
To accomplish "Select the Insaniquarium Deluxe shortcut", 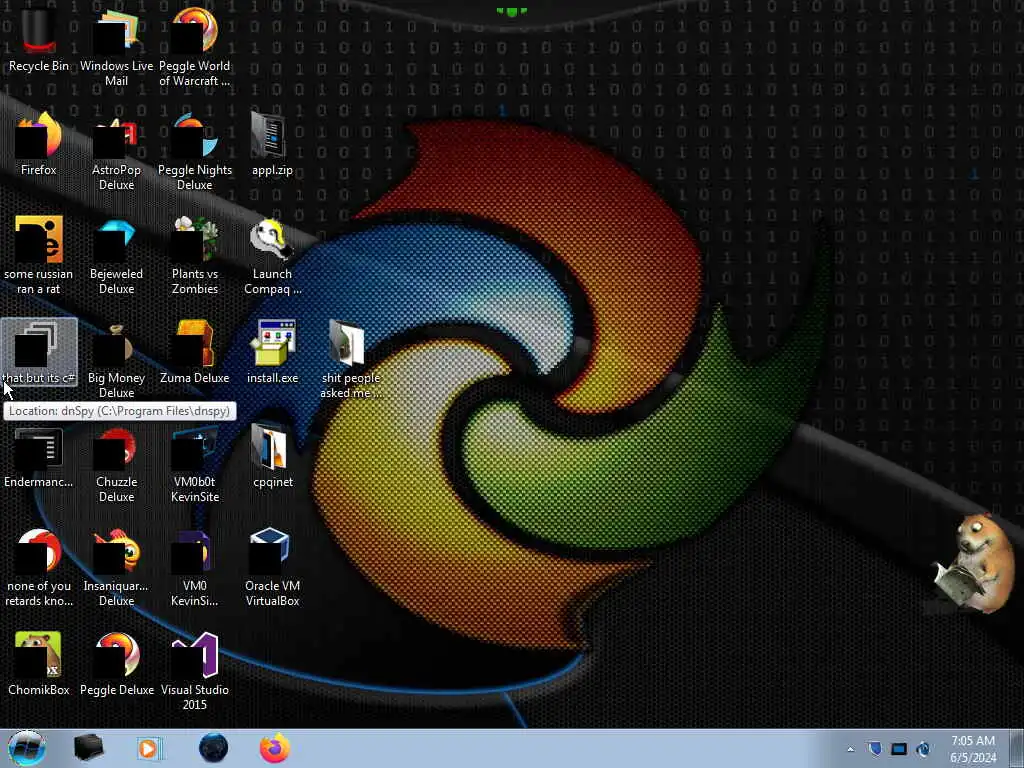I will point(116,566).
